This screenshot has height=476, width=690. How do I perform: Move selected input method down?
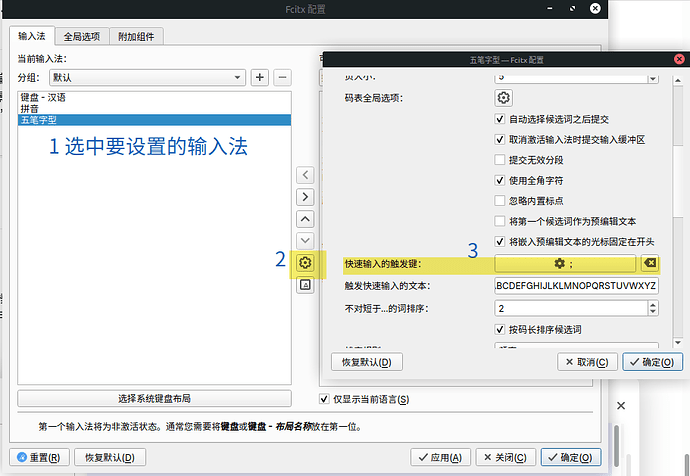[x=305, y=241]
